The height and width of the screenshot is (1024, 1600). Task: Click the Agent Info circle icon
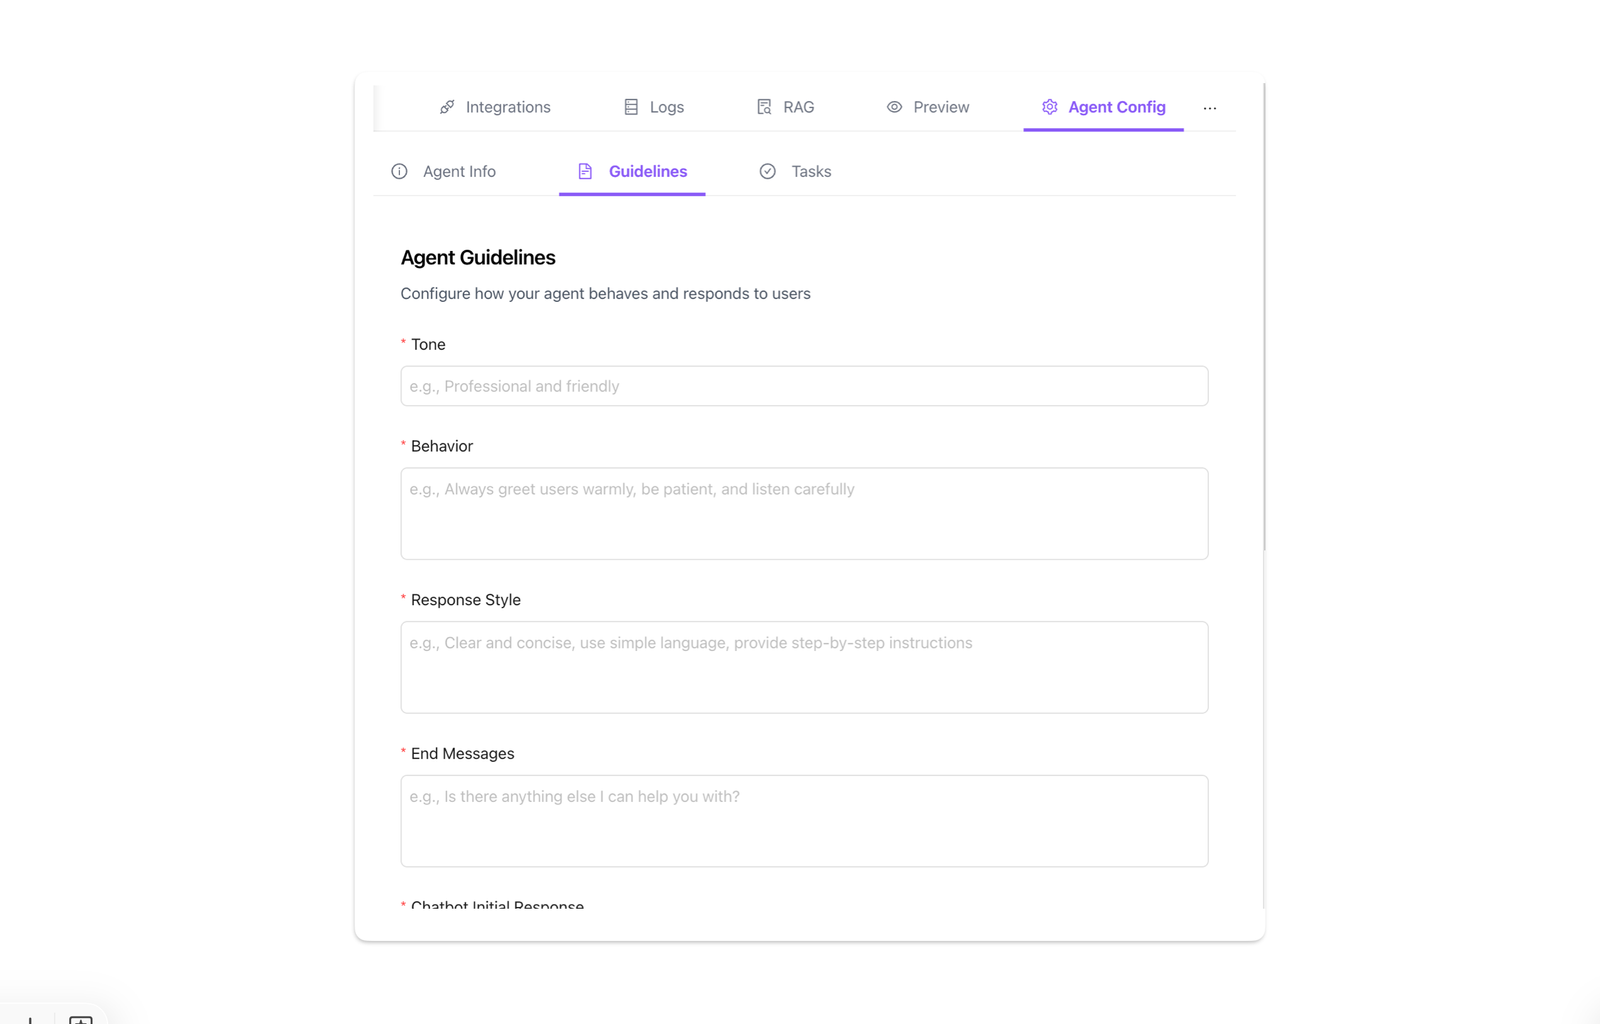(399, 171)
